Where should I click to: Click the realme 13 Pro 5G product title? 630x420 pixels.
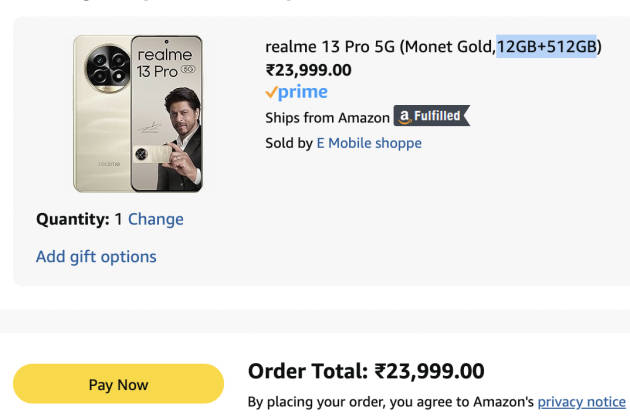(380, 46)
